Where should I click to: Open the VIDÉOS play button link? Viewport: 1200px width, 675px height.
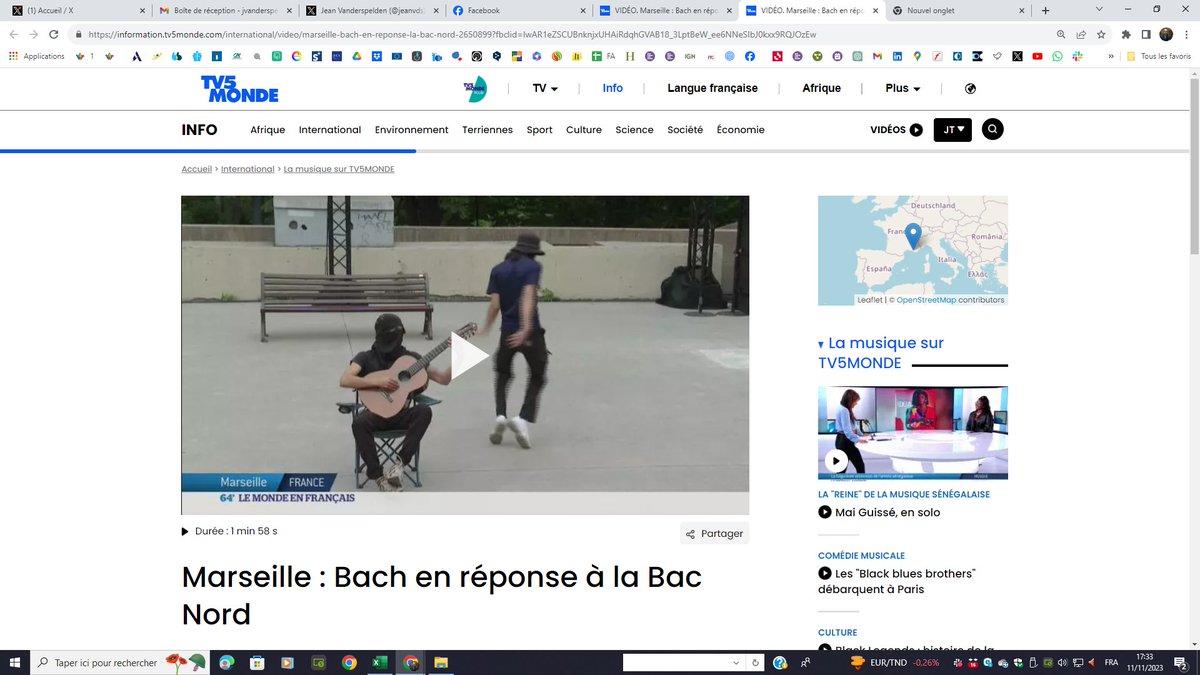point(896,130)
